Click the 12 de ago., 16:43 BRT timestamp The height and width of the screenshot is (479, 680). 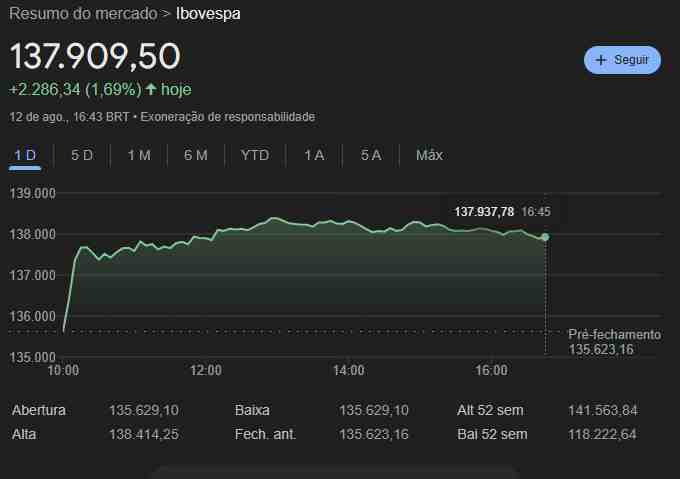pyautogui.click(x=69, y=117)
